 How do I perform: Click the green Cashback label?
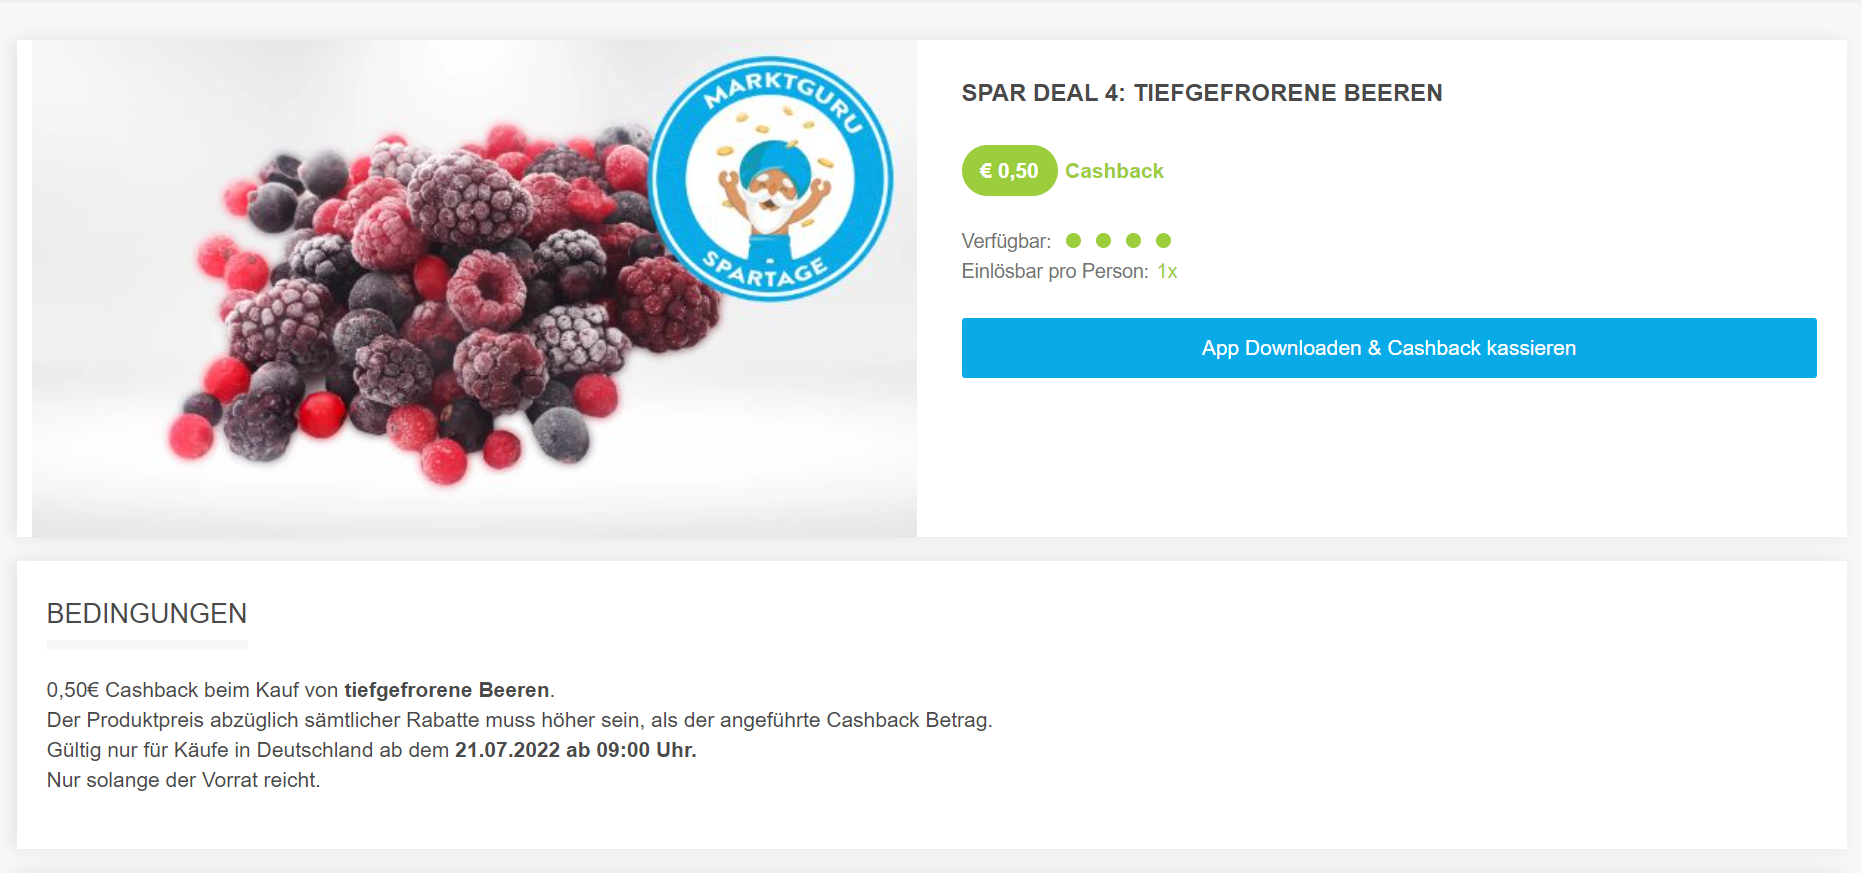click(x=1114, y=171)
